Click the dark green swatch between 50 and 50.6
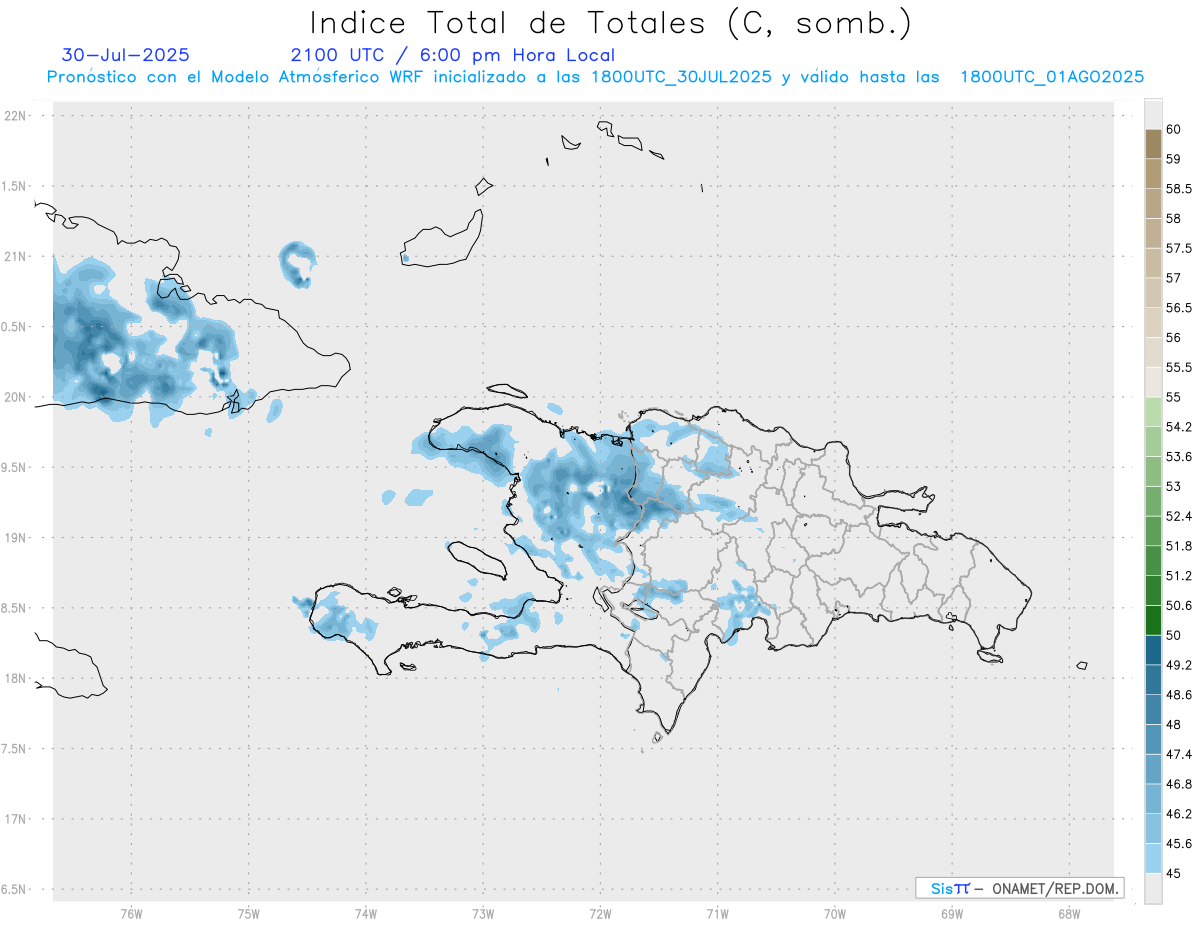1200x927 pixels. pyautogui.click(x=1153, y=620)
